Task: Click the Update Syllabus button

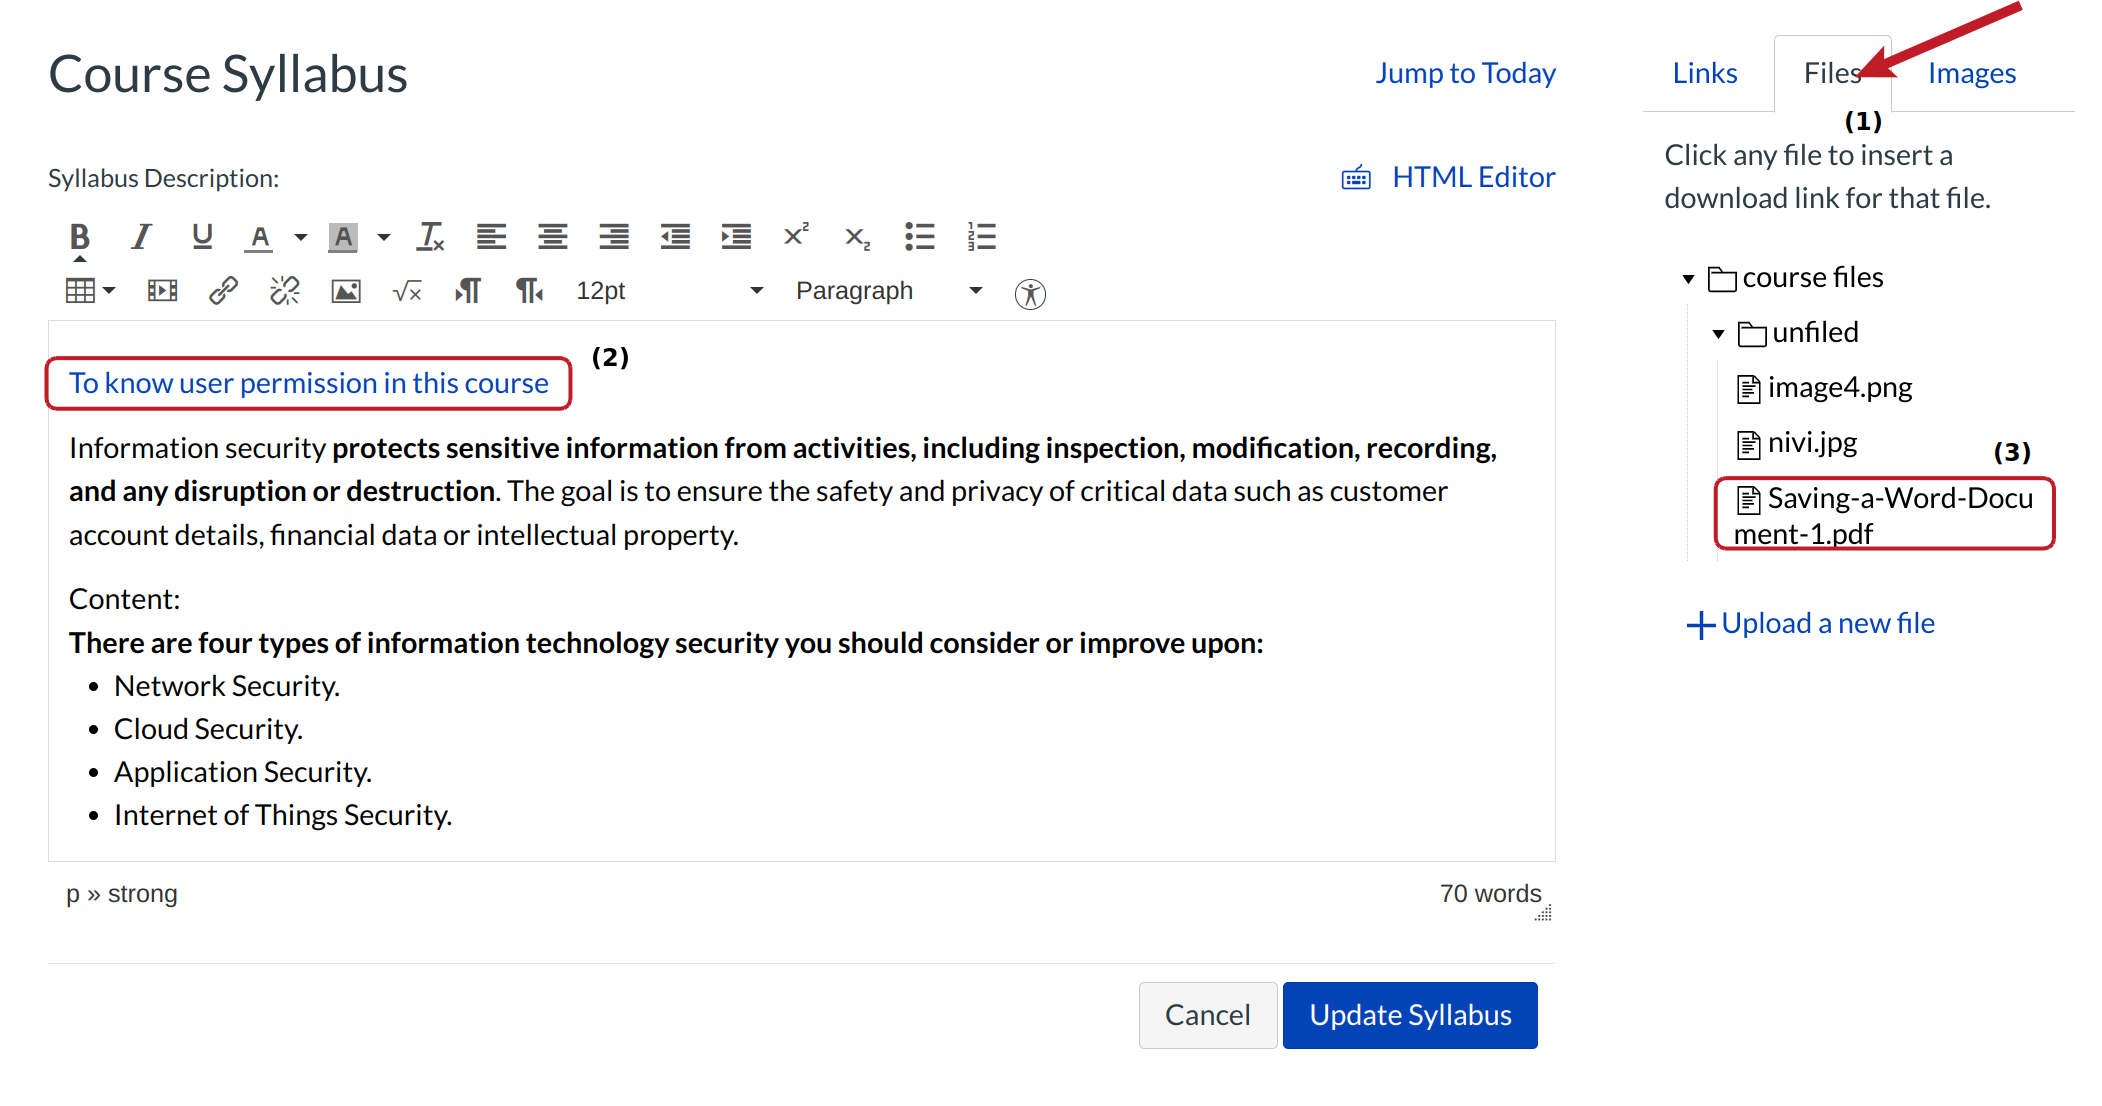Action: click(x=1409, y=1015)
